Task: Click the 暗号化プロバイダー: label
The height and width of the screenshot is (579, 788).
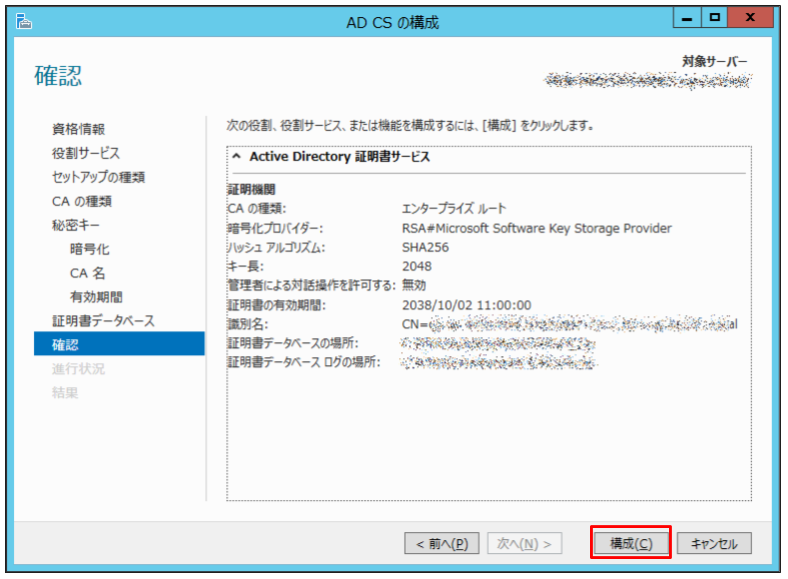Action: tap(275, 229)
